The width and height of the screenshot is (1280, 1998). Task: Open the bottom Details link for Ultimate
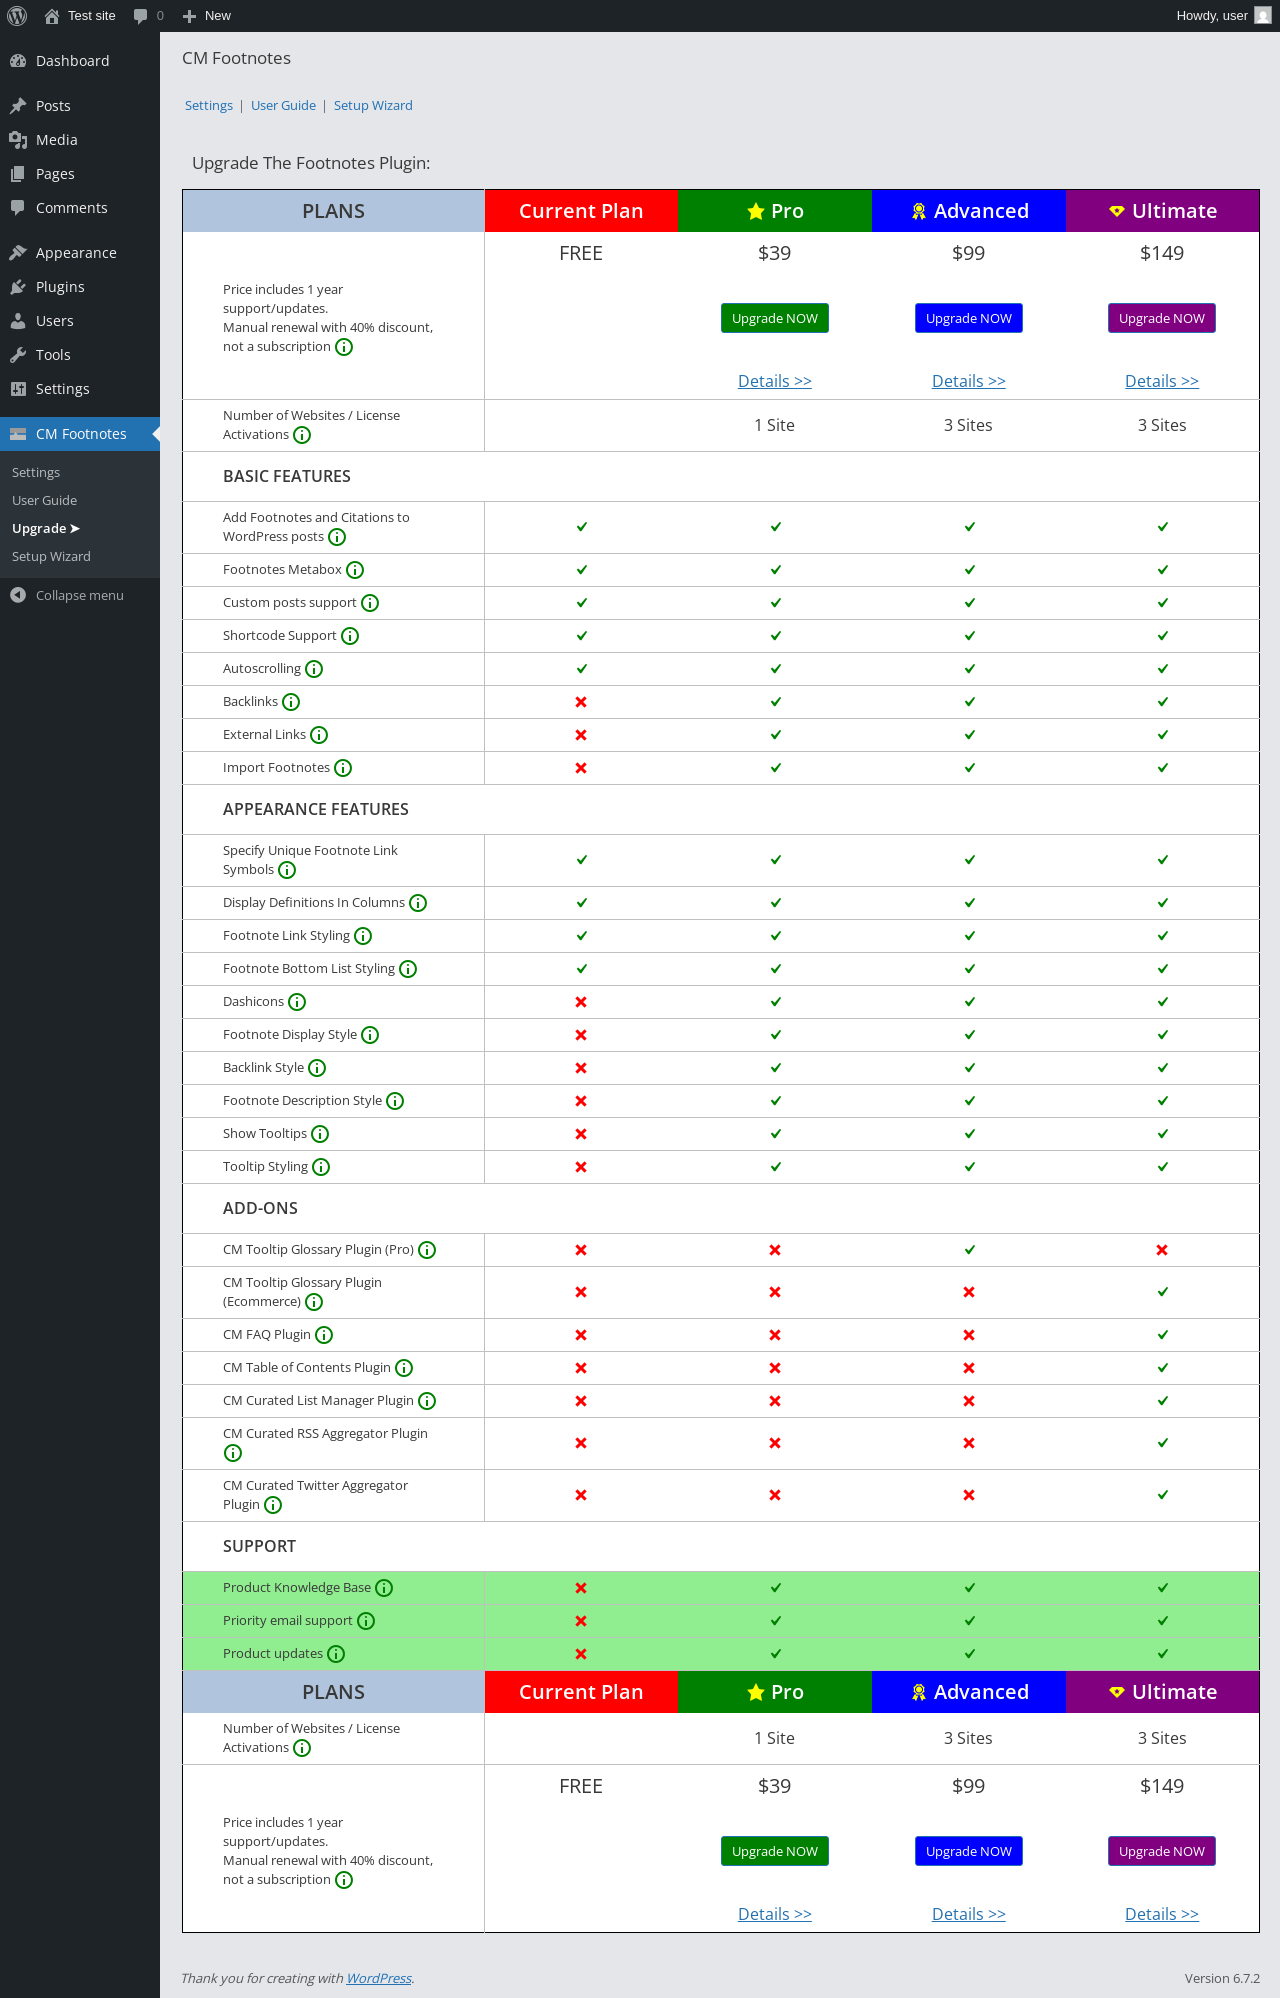click(1162, 1914)
